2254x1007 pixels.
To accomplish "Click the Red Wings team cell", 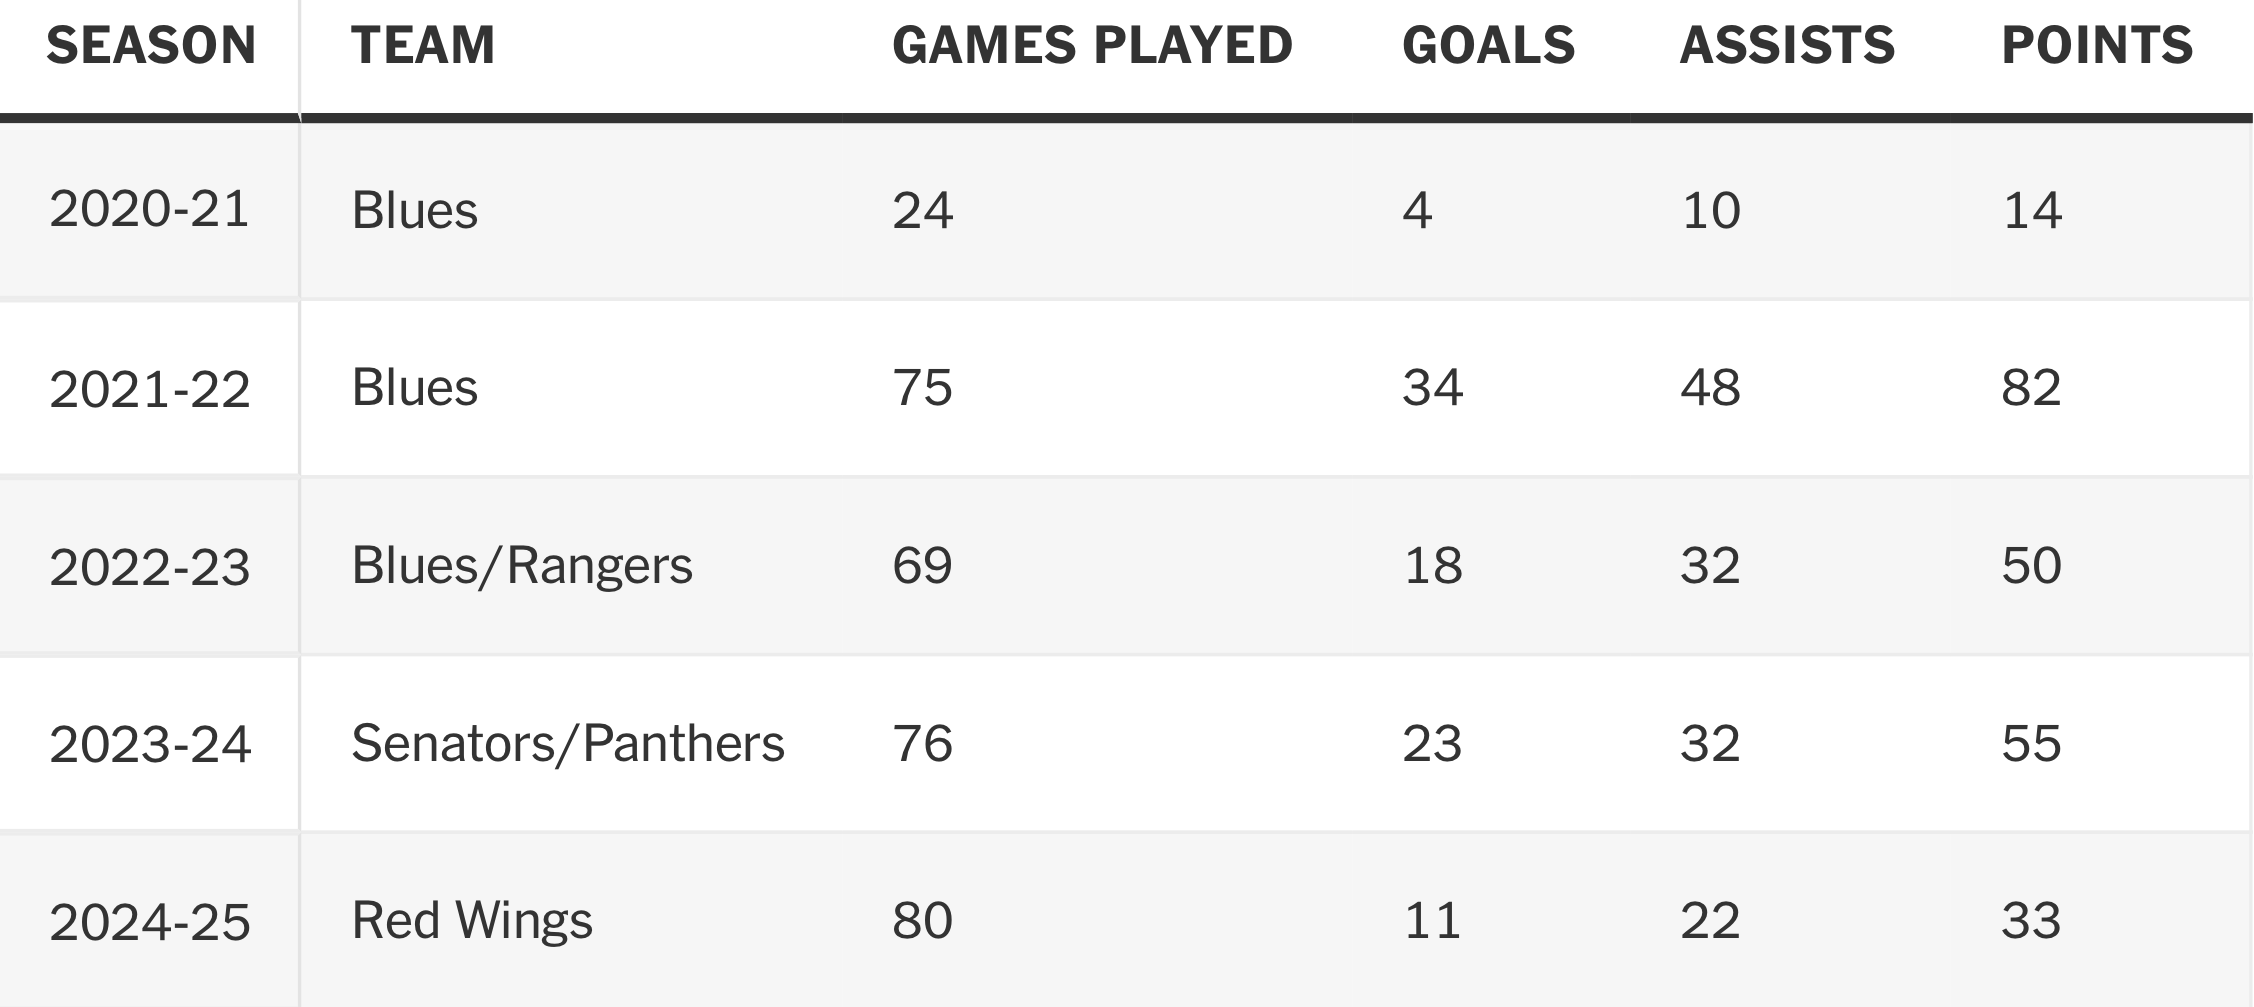I will 472,921.
